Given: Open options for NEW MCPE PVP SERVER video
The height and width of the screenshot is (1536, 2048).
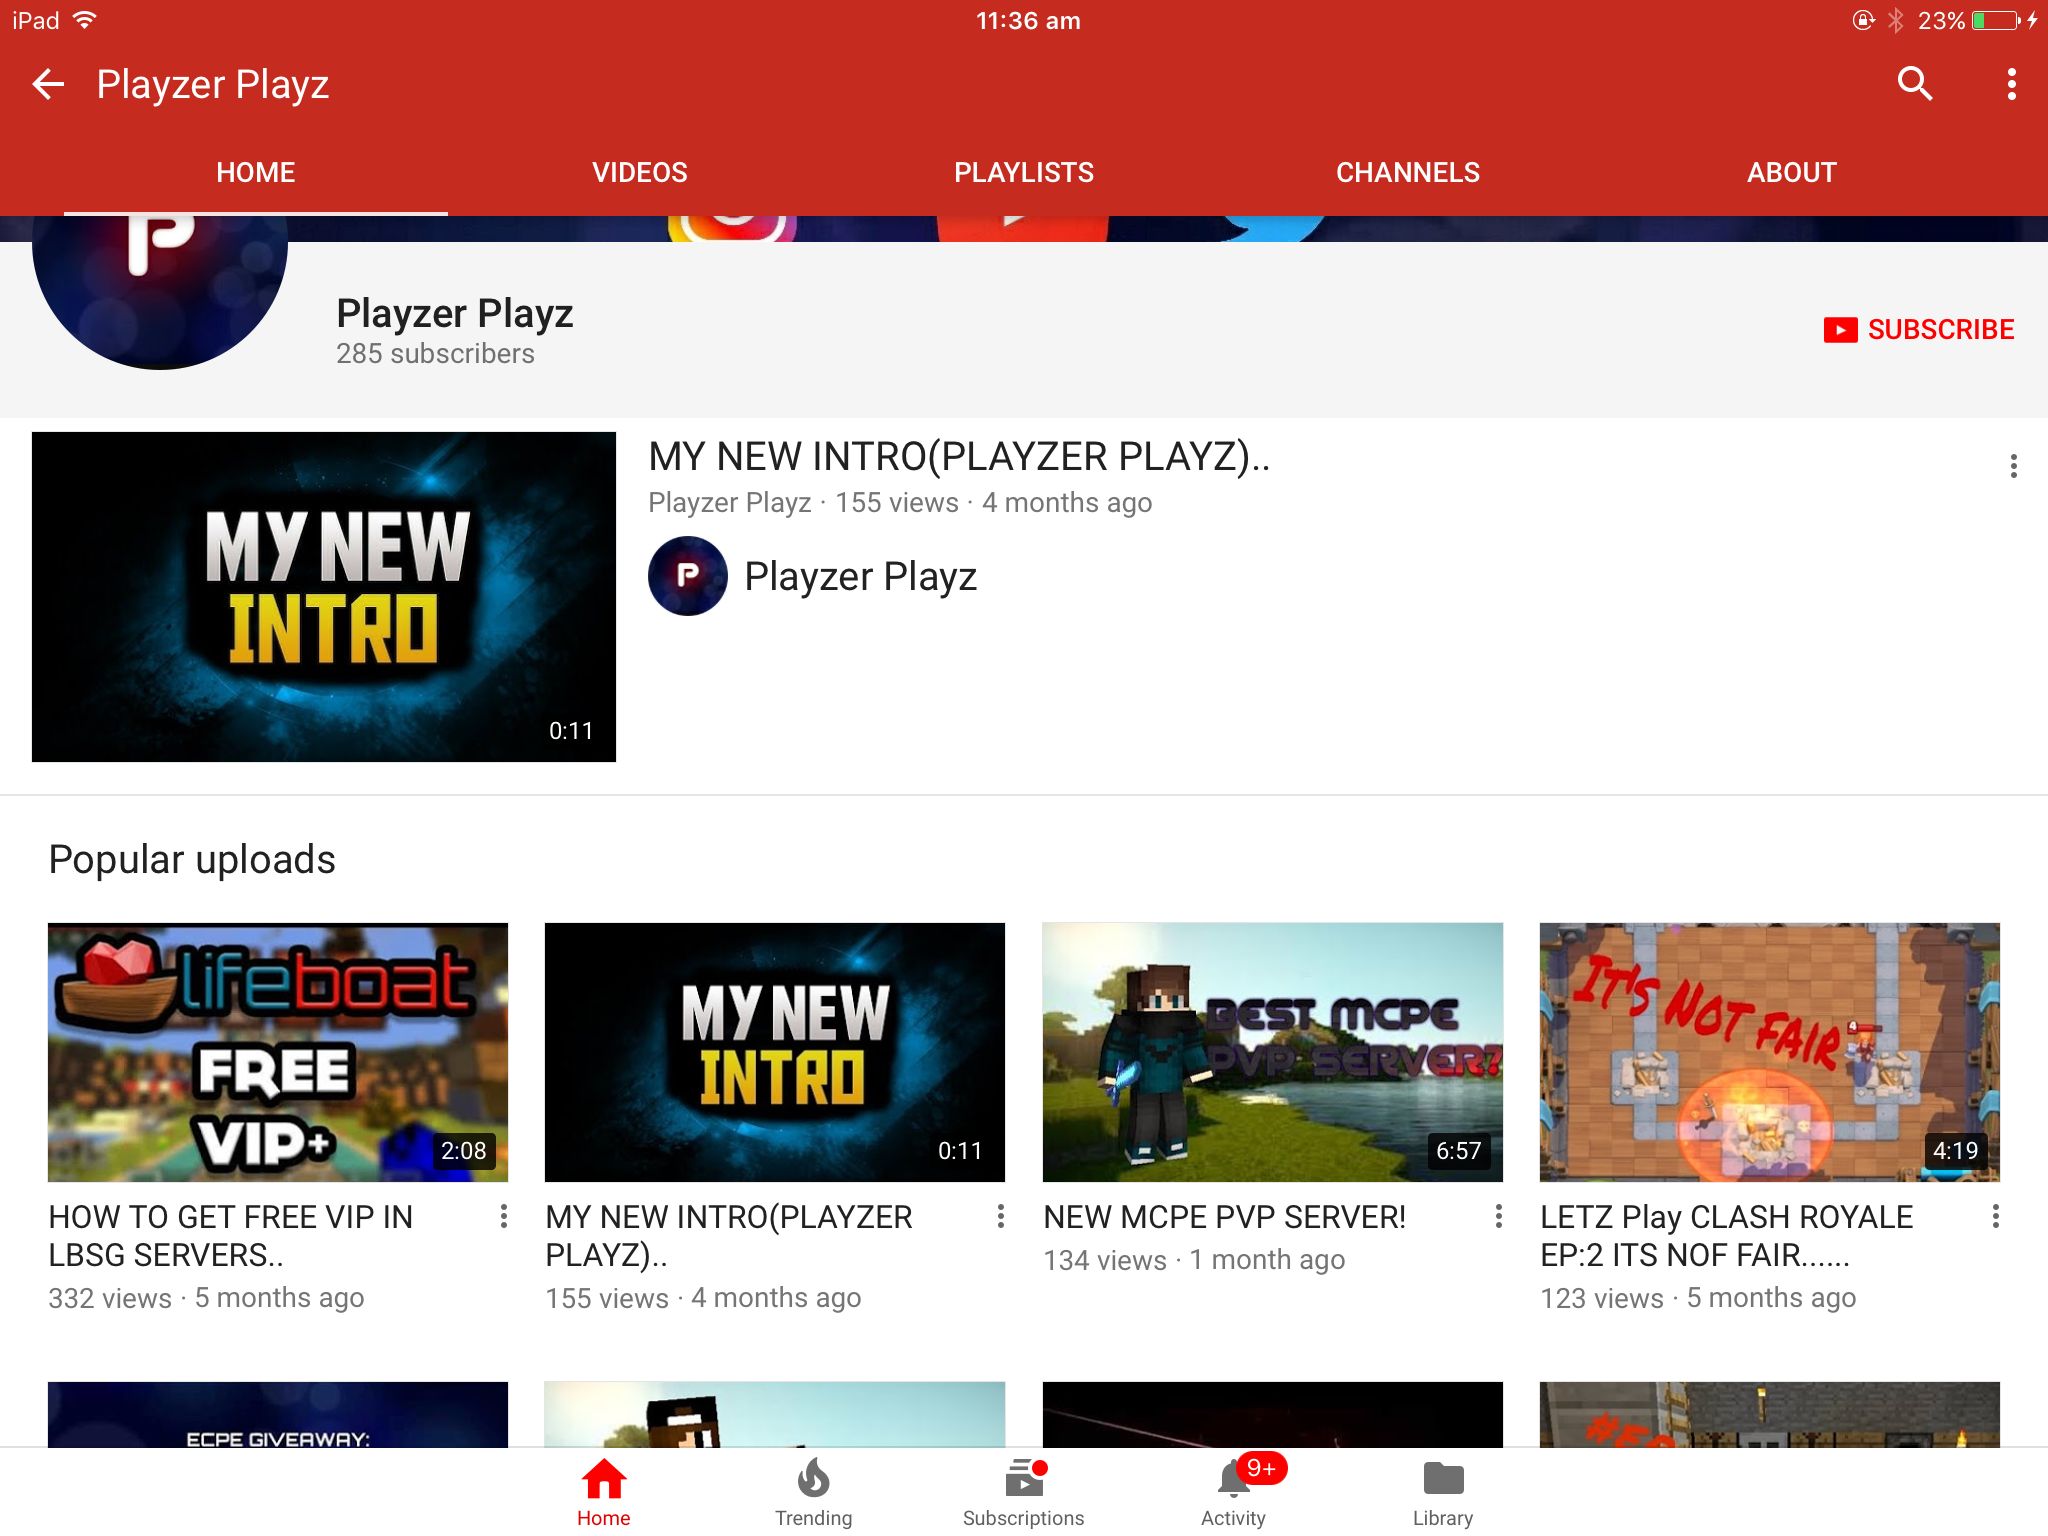Looking at the screenshot, I should pos(1498,1216).
